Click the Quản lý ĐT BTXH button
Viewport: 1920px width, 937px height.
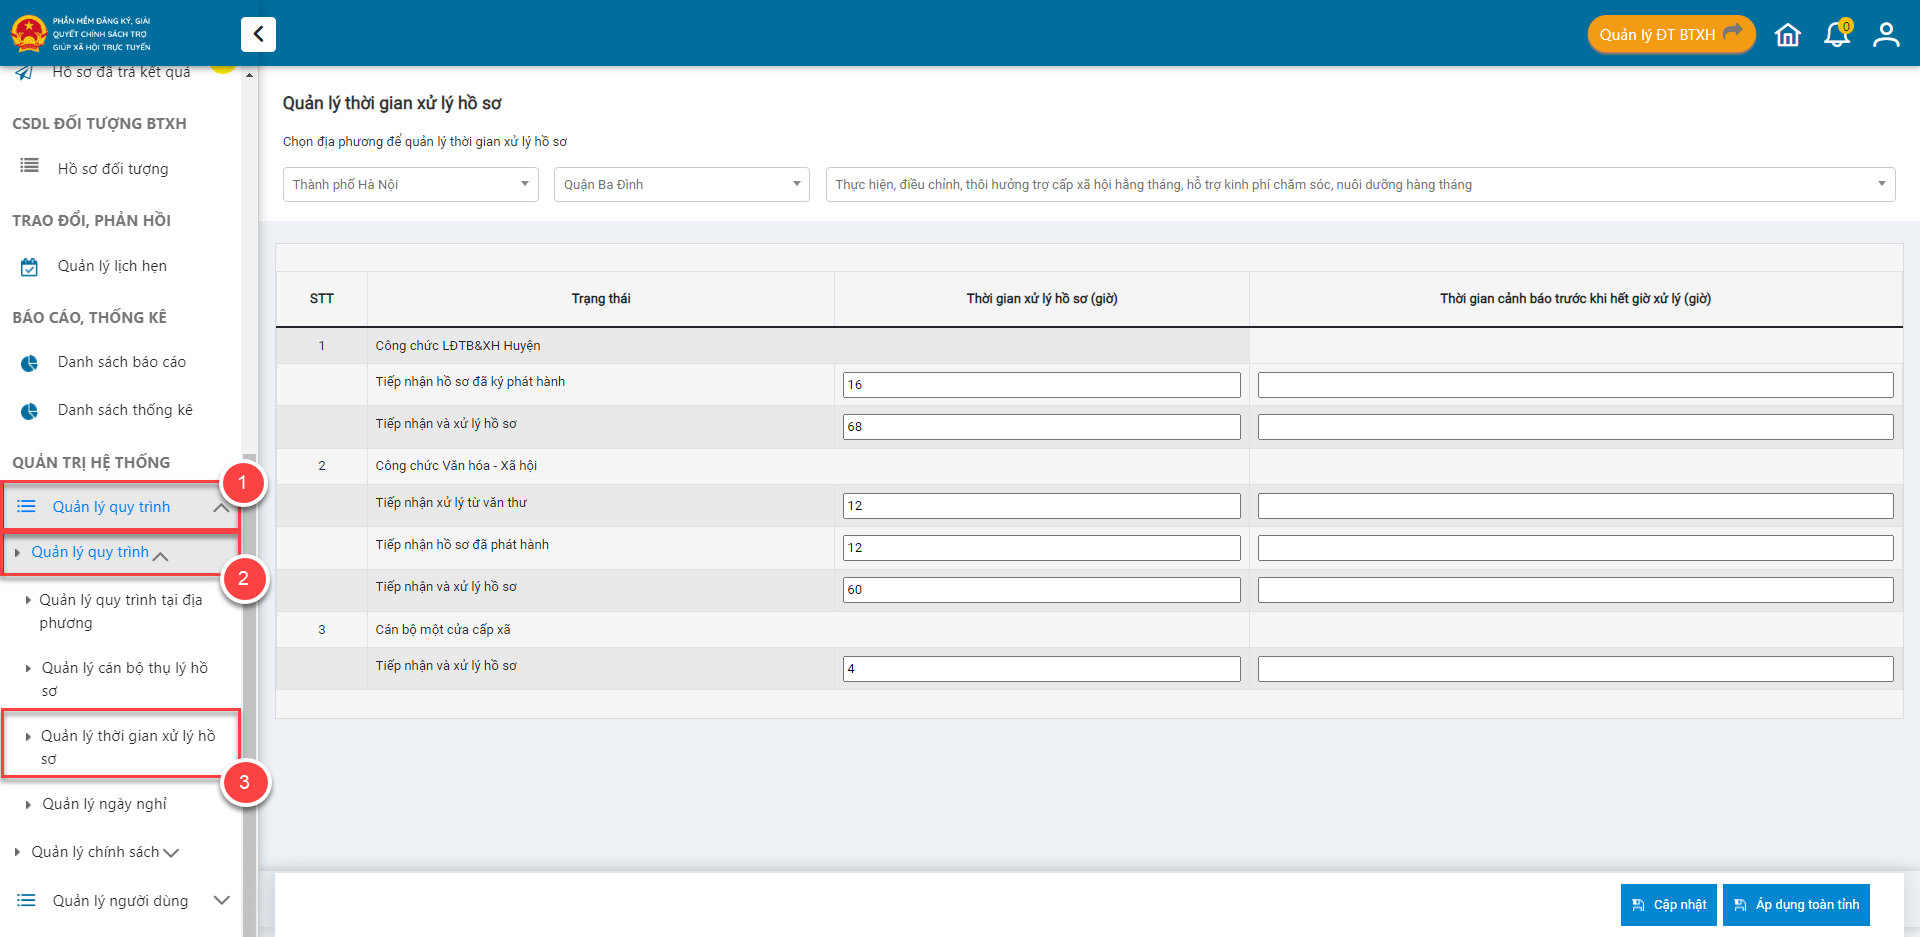[1670, 35]
